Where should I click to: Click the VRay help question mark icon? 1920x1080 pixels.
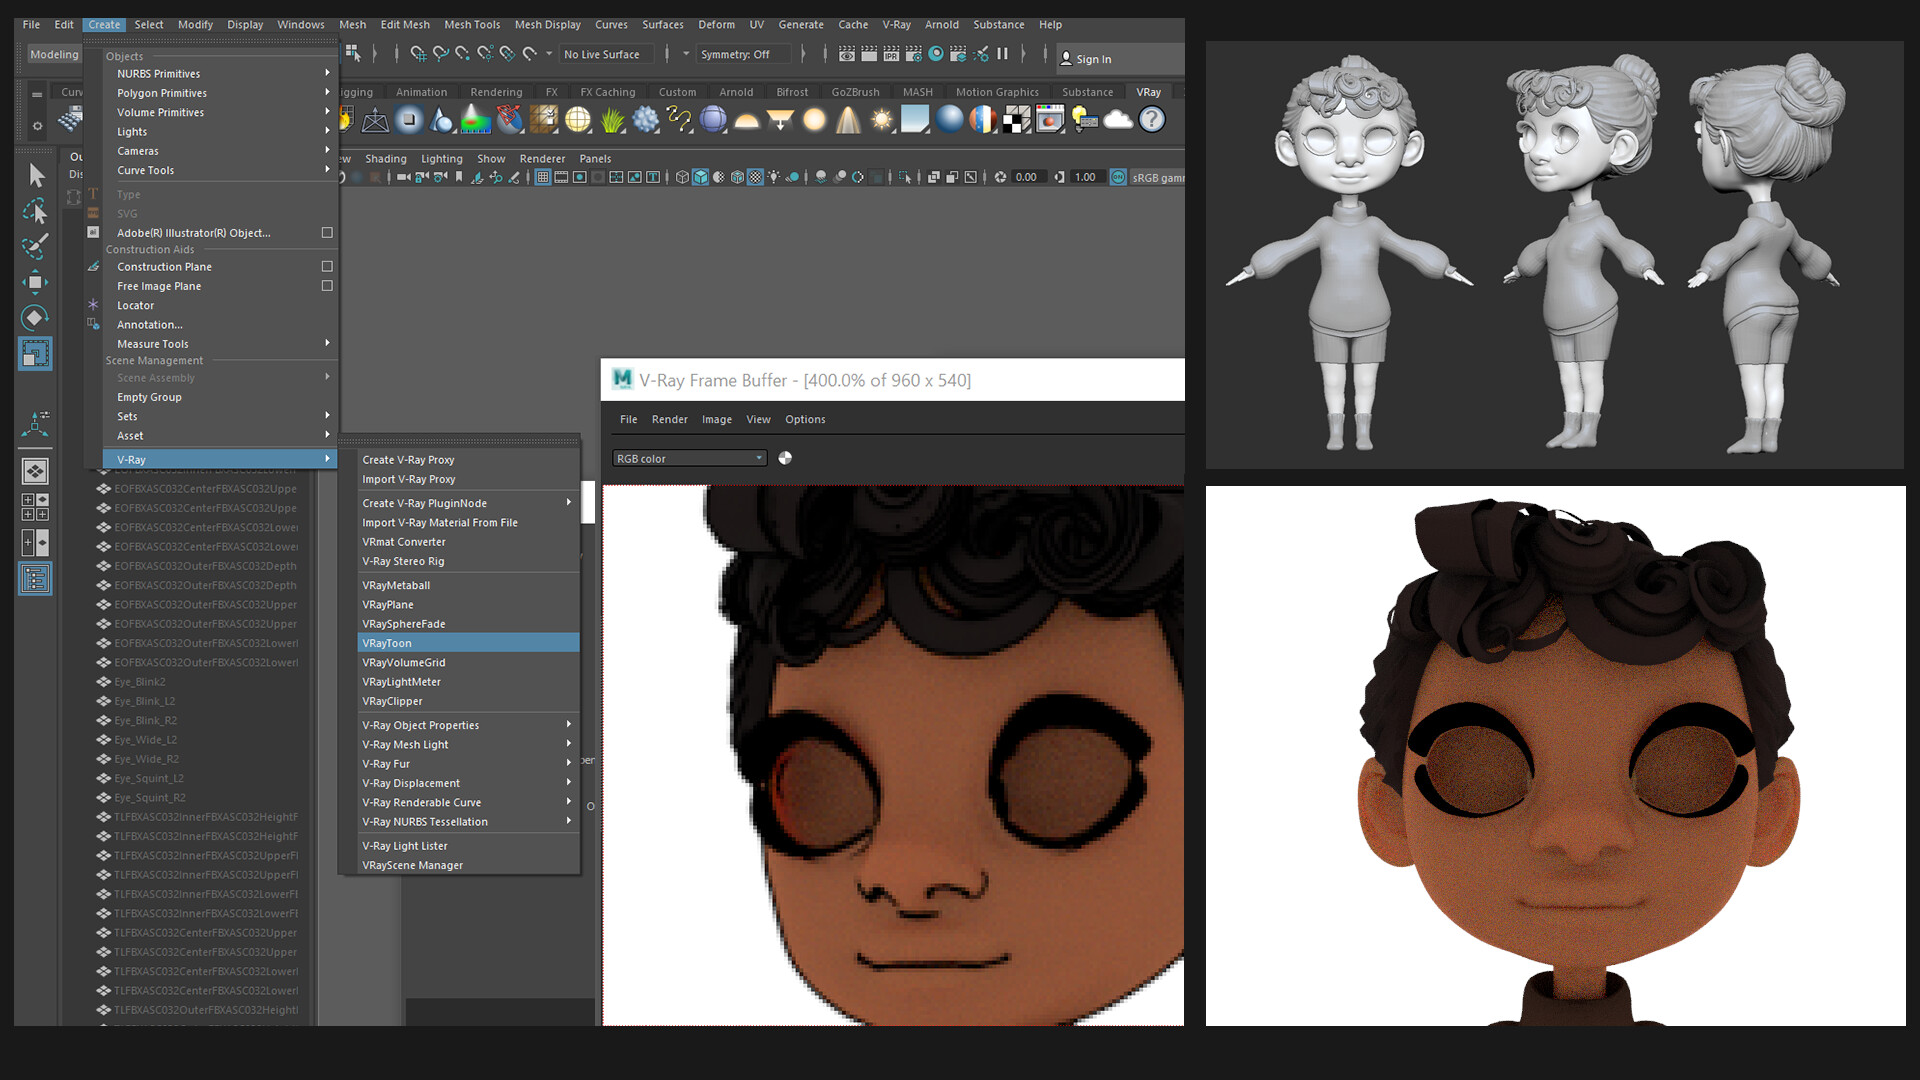tap(1152, 120)
